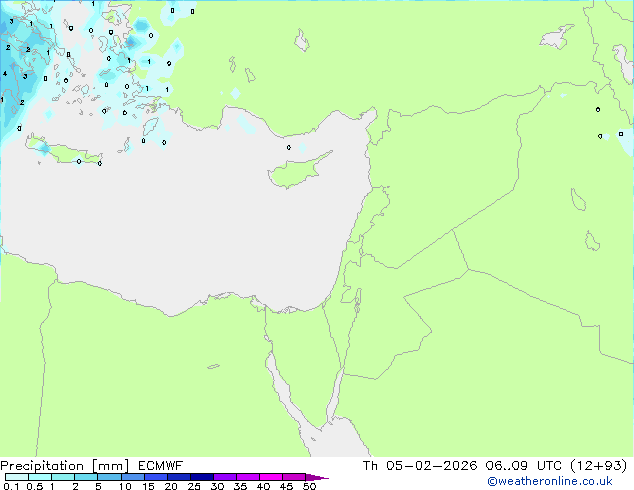Screen dimensions: 634x490
Task: Click the '25' legend scale label
Action: coord(194,486)
